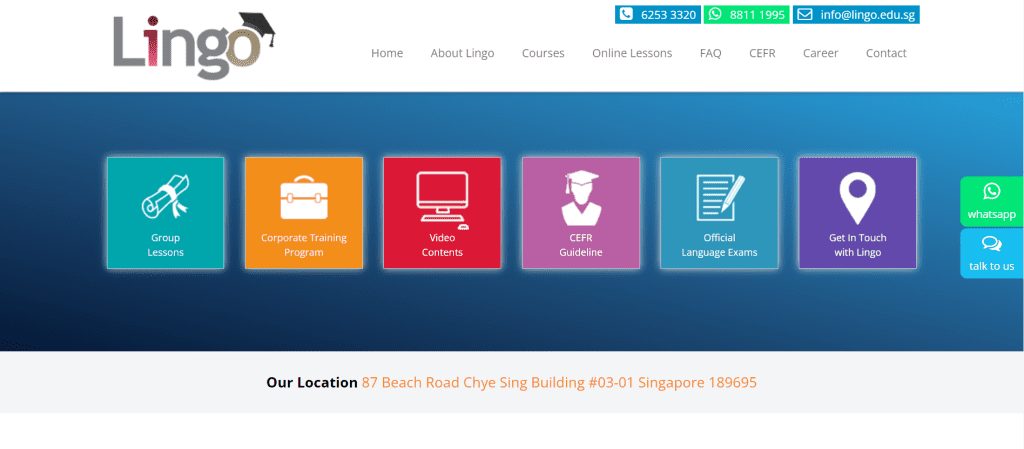
Task: Click the 8811 1995 WhatsApp number
Action: point(758,15)
